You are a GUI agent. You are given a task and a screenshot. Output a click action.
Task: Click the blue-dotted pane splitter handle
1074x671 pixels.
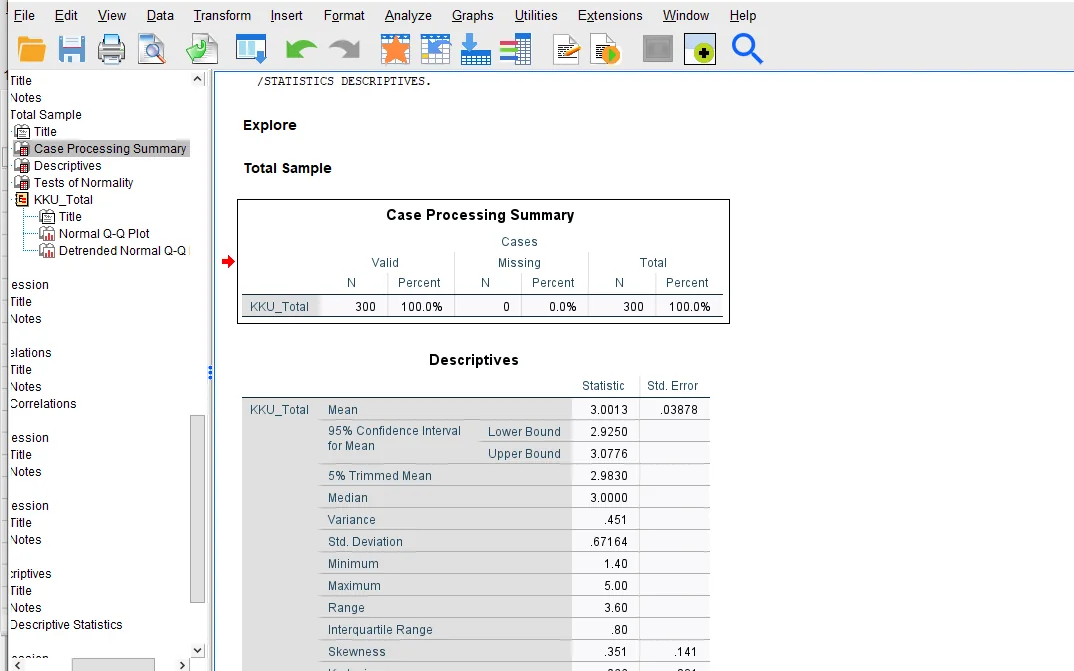pos(210,372)
